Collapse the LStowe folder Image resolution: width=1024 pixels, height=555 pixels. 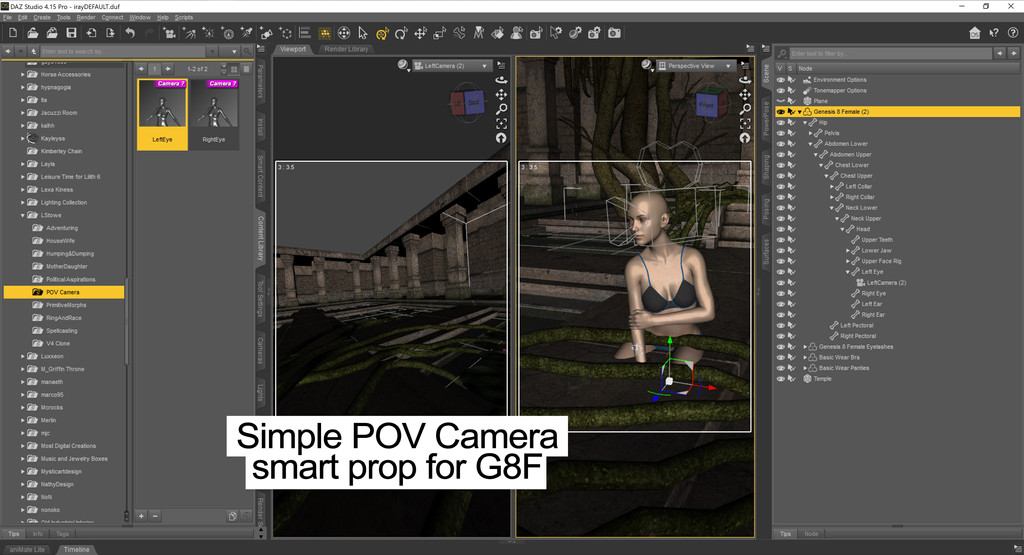(x=22, y=215)
